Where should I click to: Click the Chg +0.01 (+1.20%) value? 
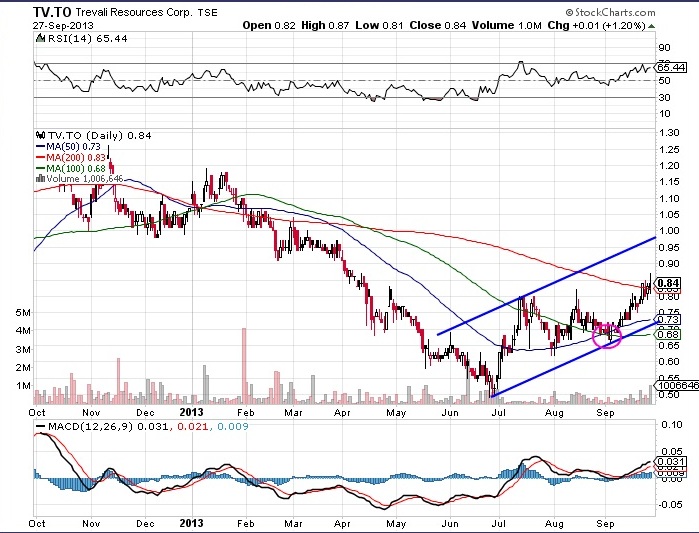596,25
